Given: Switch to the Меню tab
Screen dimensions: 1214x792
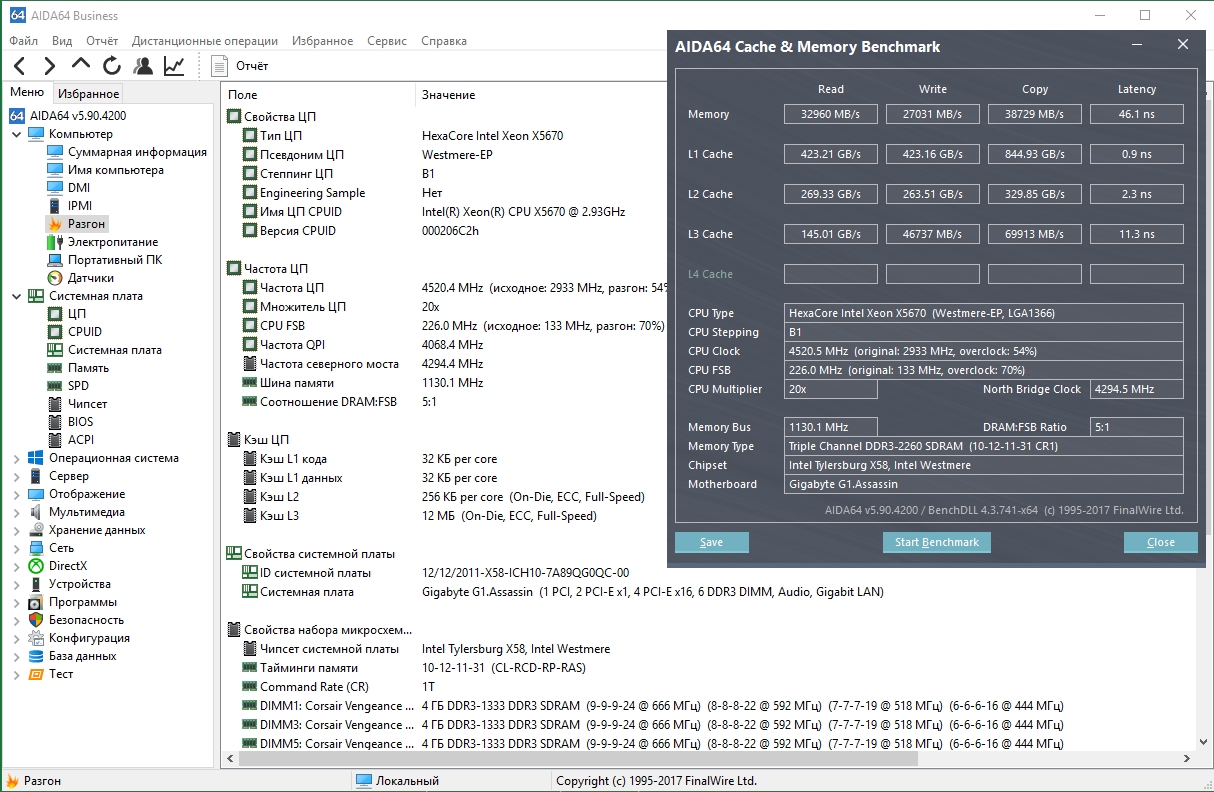Looking at the screenshot, I should pos(27,93).
